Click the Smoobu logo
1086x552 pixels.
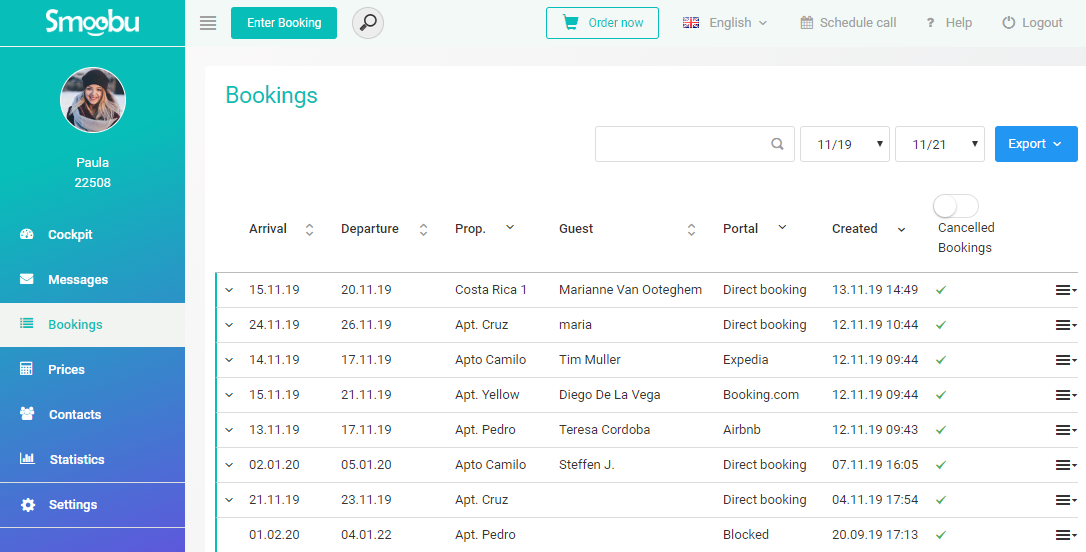coord(92,22)
